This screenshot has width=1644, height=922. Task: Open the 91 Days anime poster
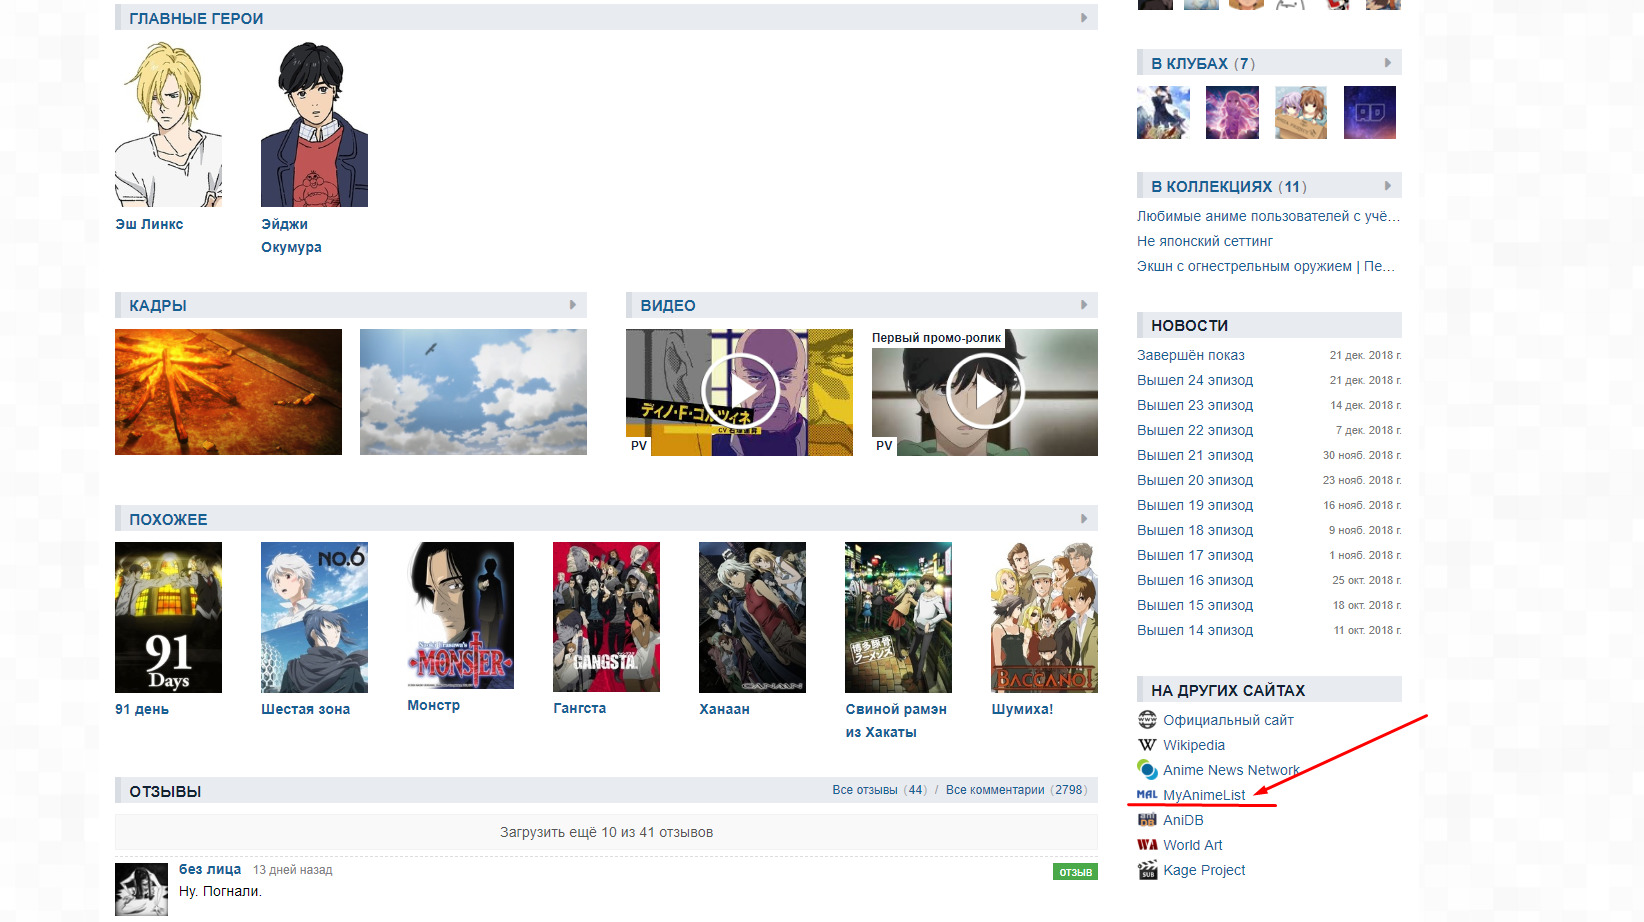(168, 617)
